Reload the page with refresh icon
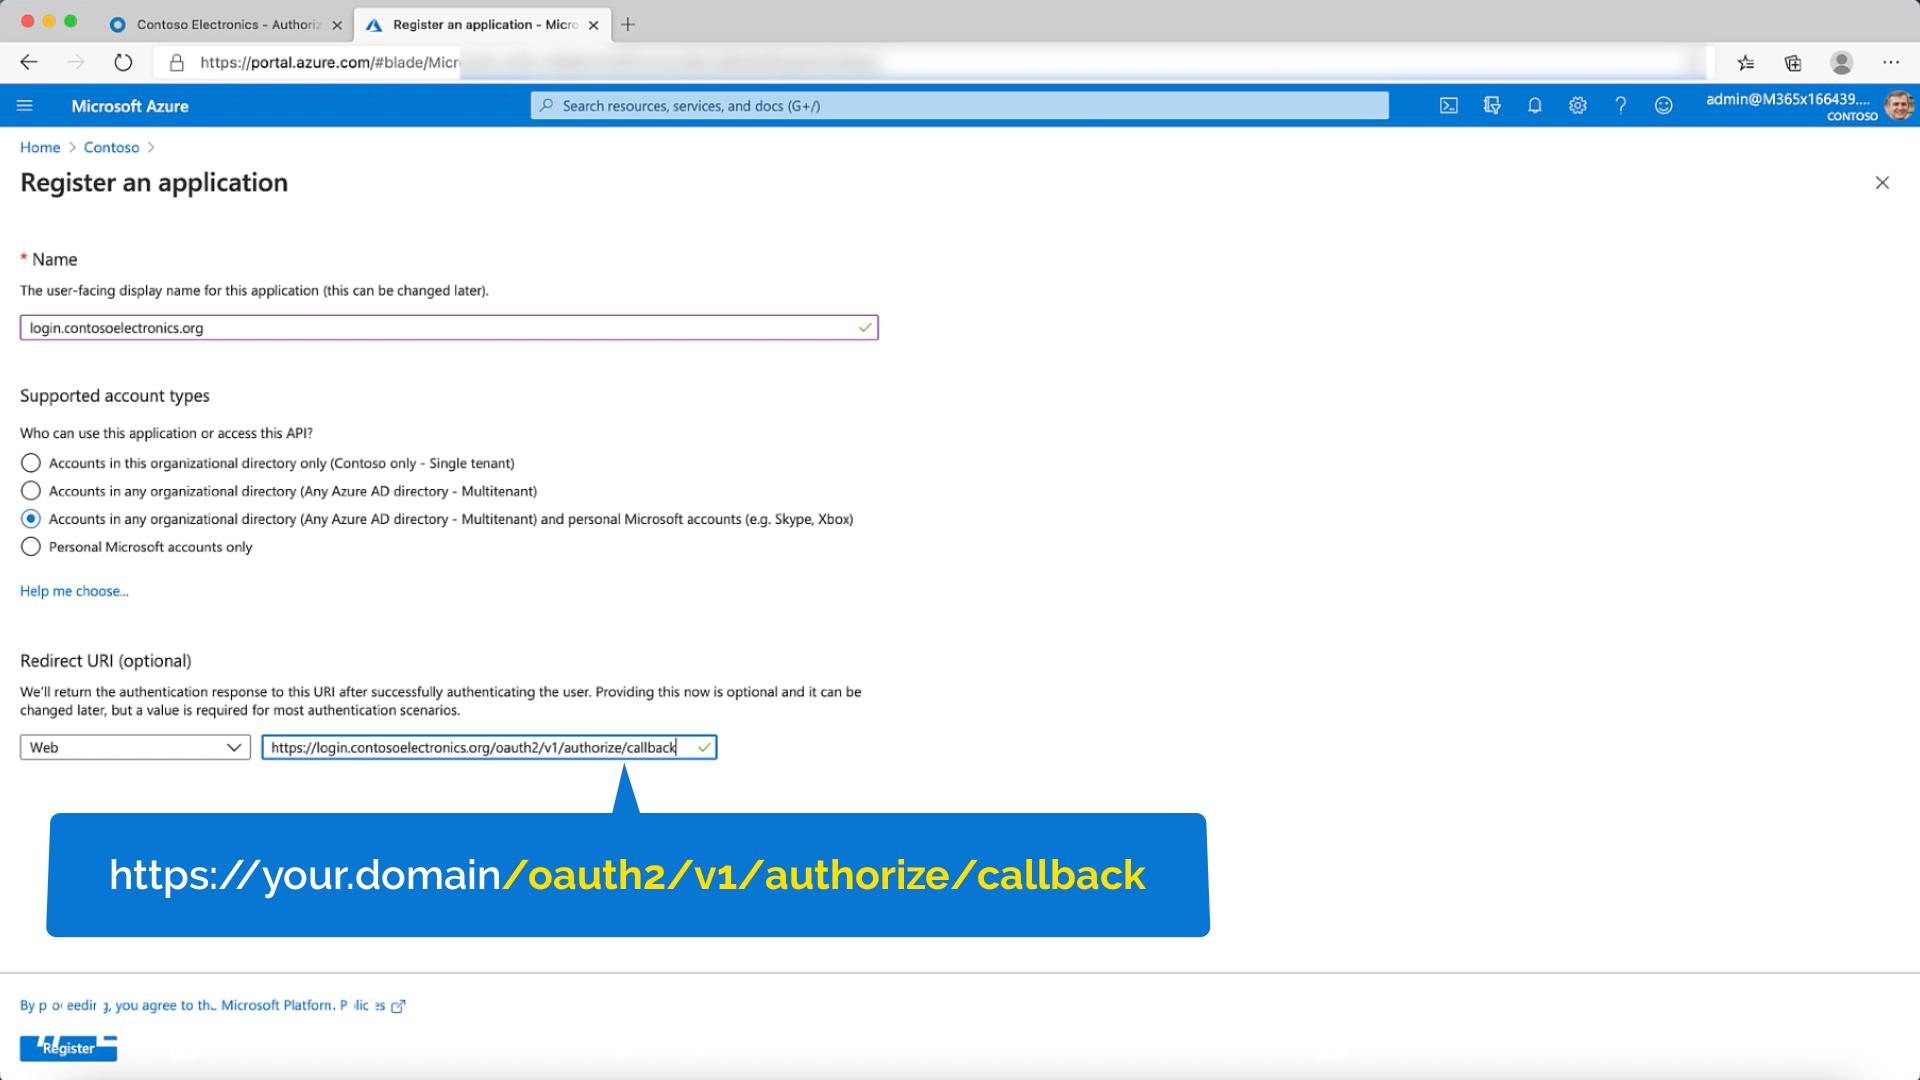The image size is (1920, 1080). [x=123, y=63]
